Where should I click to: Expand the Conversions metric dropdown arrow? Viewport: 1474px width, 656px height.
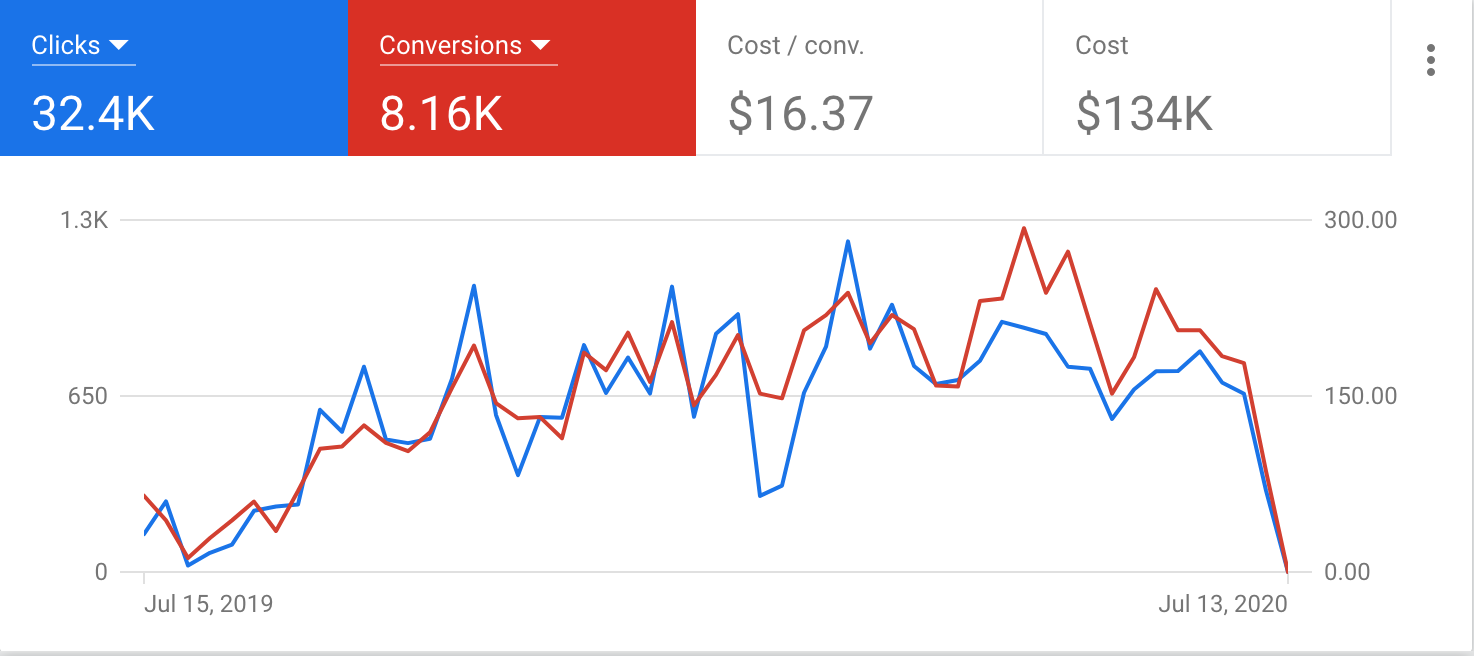tap(541, 45)
